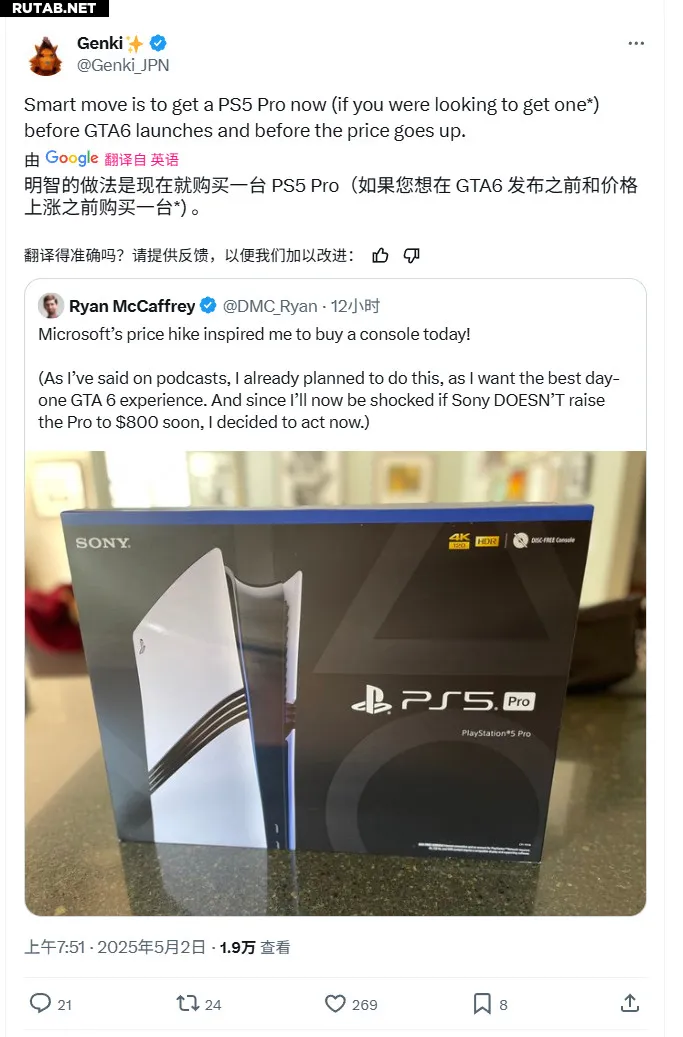Click the 翻译自 英语 translated-from label
Image resolution: width=683 pixels, height=1037 pixels.
(141, 159)
